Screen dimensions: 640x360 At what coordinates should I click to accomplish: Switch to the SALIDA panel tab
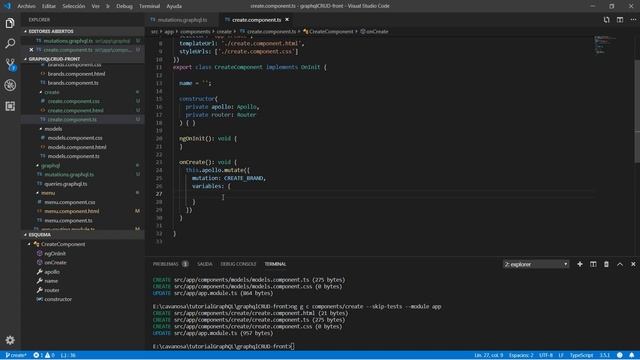pyautogui.click(x=204, y=264)
